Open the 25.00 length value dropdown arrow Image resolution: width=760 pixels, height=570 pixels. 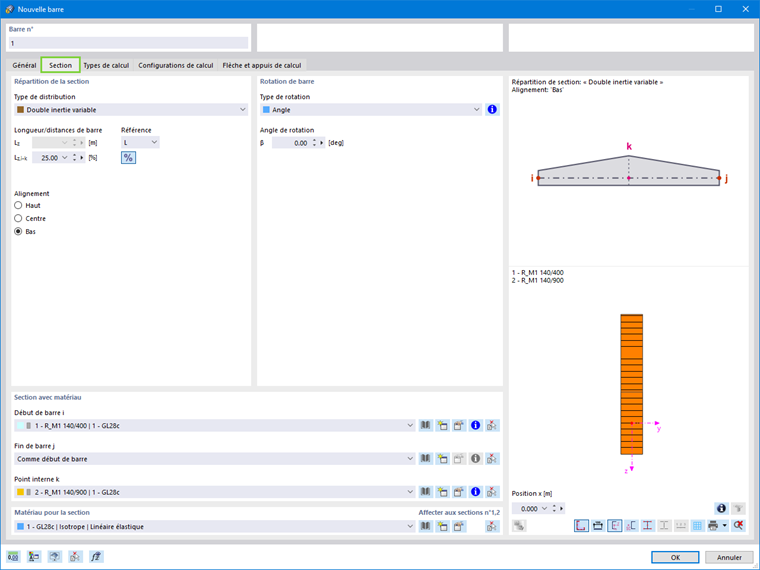pos(64,158)
